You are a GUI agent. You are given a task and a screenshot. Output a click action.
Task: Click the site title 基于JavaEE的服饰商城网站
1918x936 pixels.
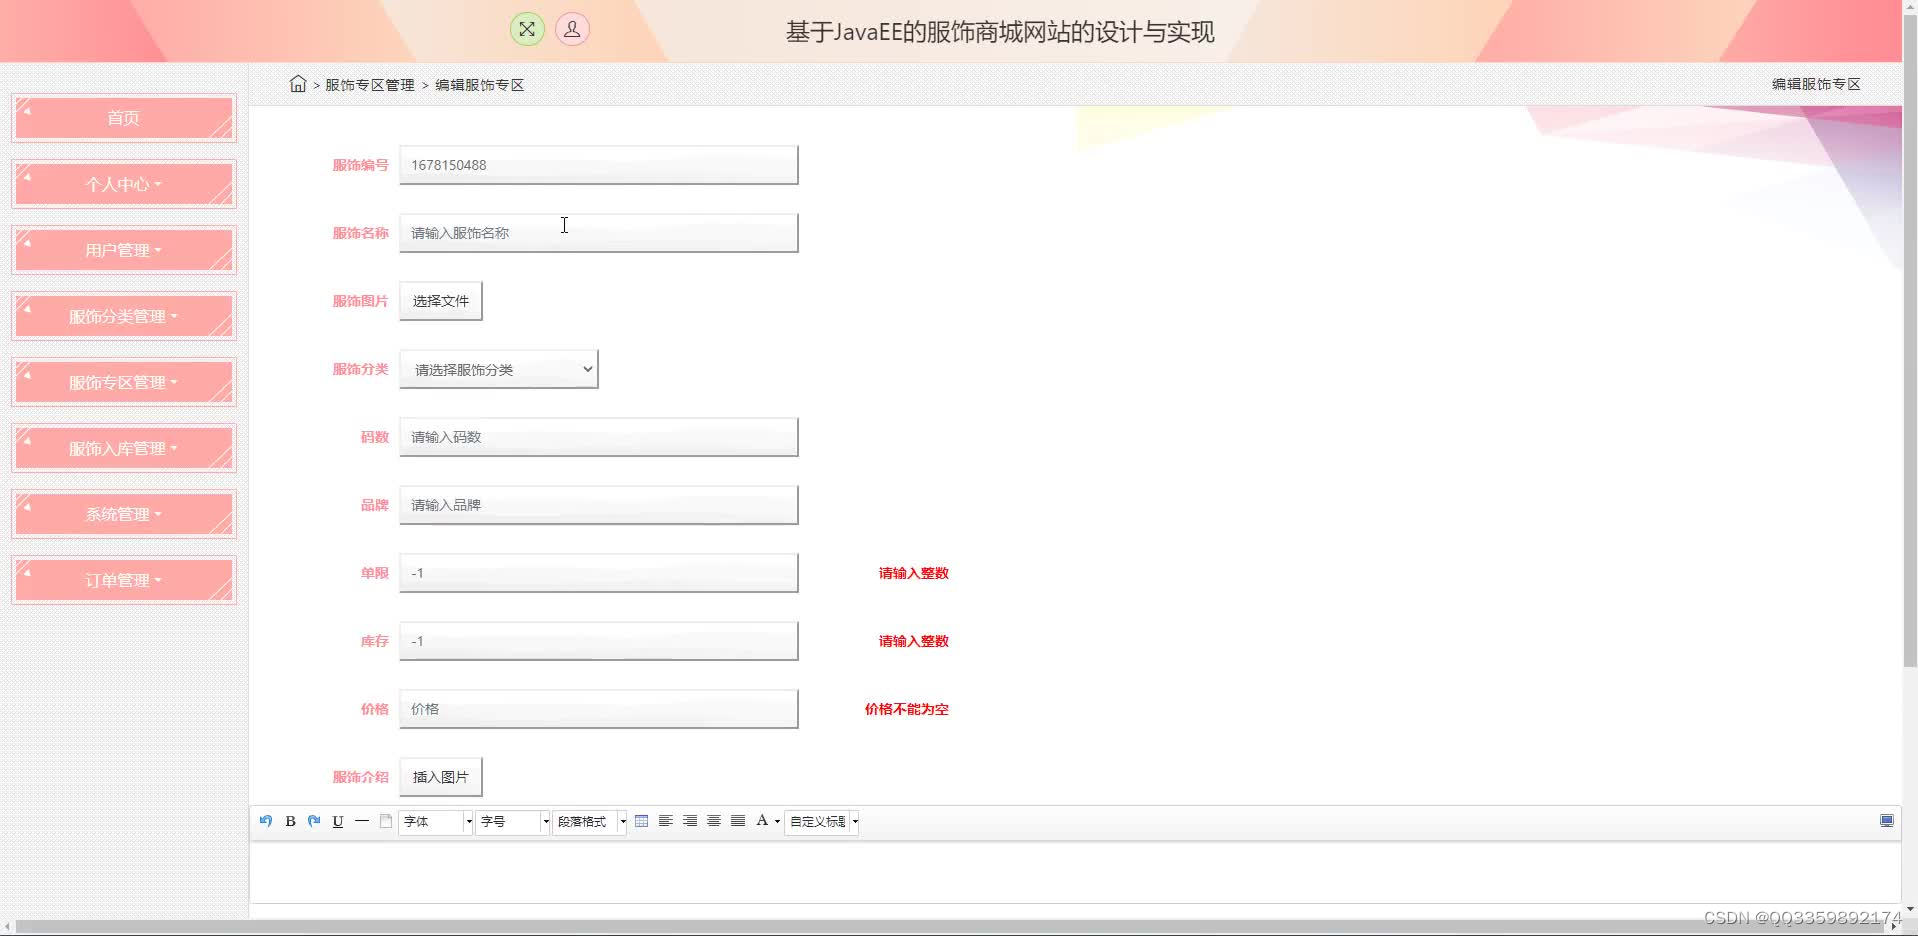pos(1000,32)
